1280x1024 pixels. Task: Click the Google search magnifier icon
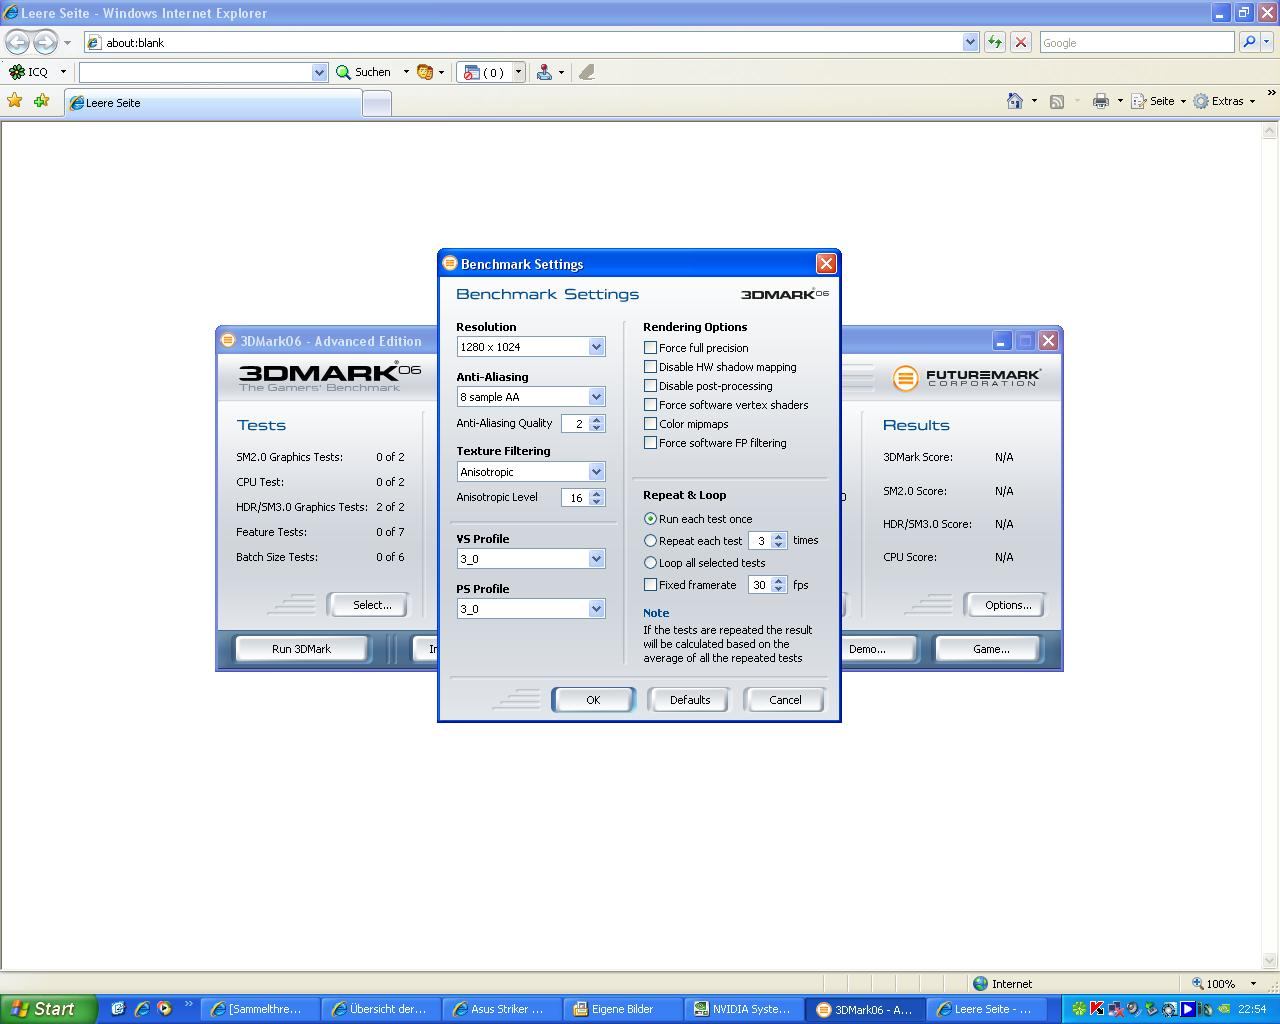pyautogui.click(x=1248, y=42)
